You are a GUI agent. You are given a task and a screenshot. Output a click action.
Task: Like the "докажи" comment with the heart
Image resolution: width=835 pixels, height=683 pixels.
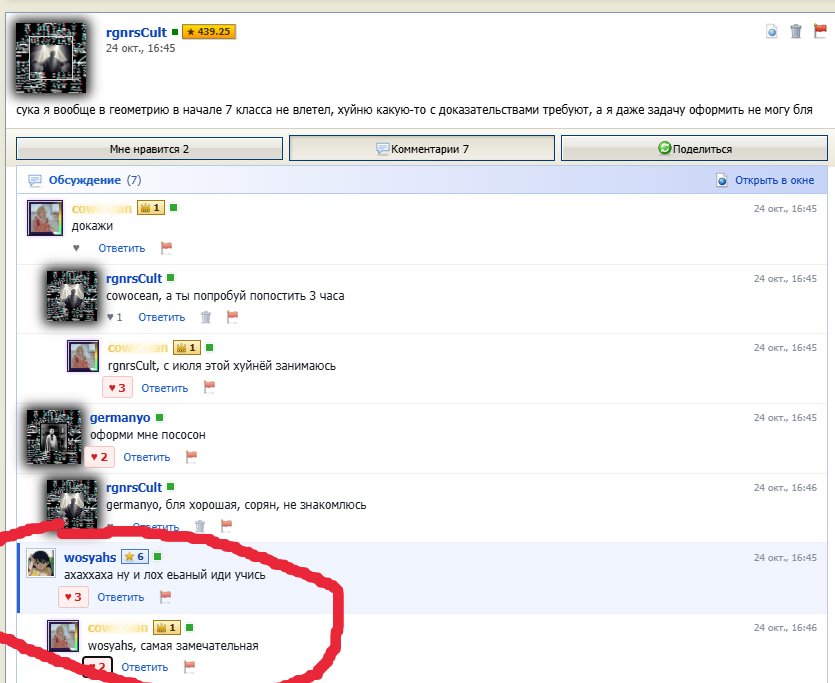point(76,248)
